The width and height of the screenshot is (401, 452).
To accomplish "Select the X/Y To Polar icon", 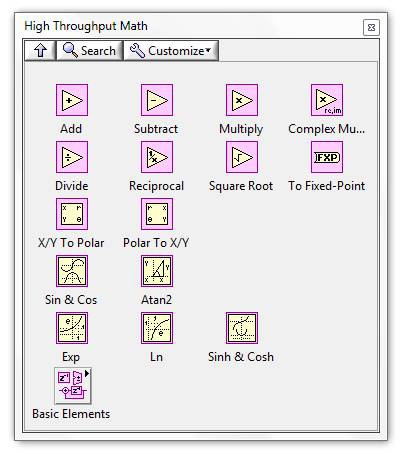I will coord(72,214).
